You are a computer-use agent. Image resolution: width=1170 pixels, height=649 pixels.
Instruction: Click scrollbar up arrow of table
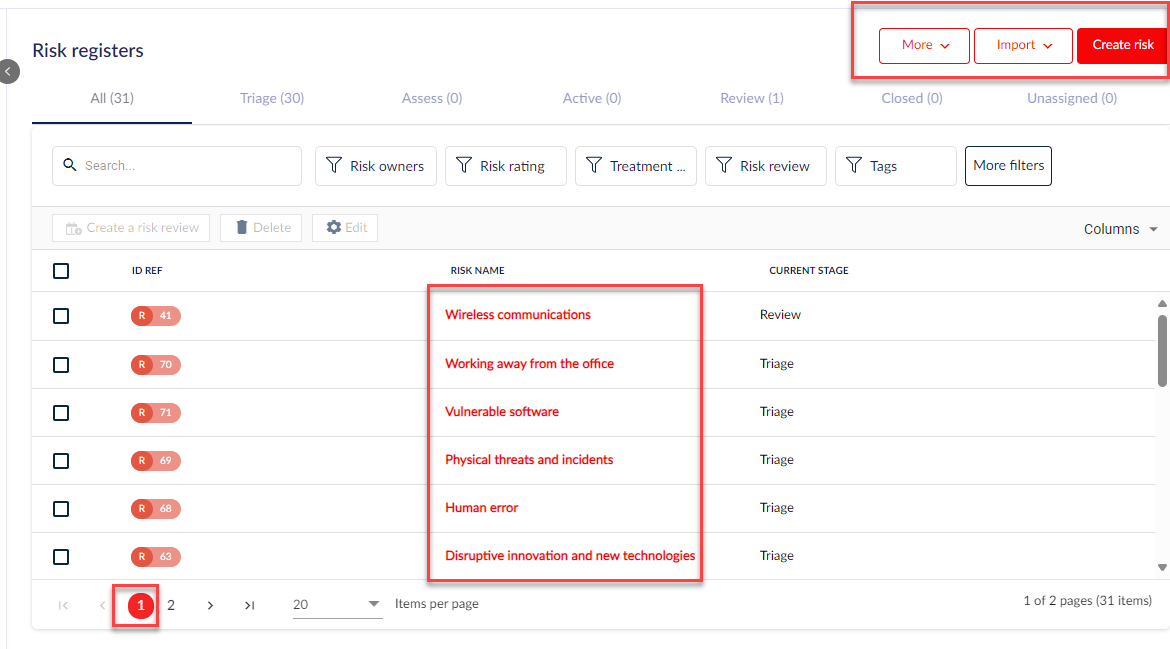coord(1162,304)
